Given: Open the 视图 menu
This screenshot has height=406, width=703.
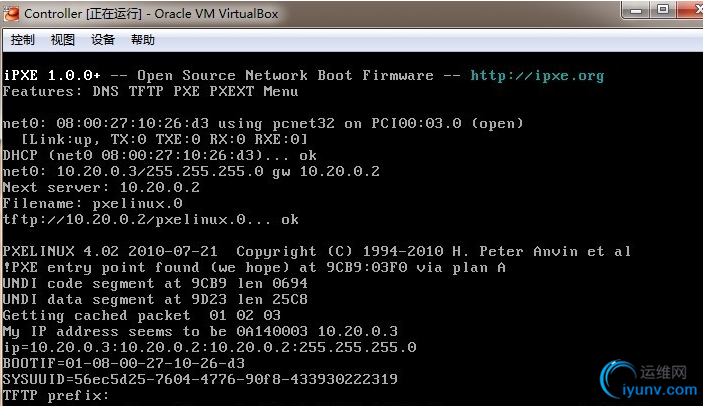Looking at the screenshot, I should click(62, 40).
